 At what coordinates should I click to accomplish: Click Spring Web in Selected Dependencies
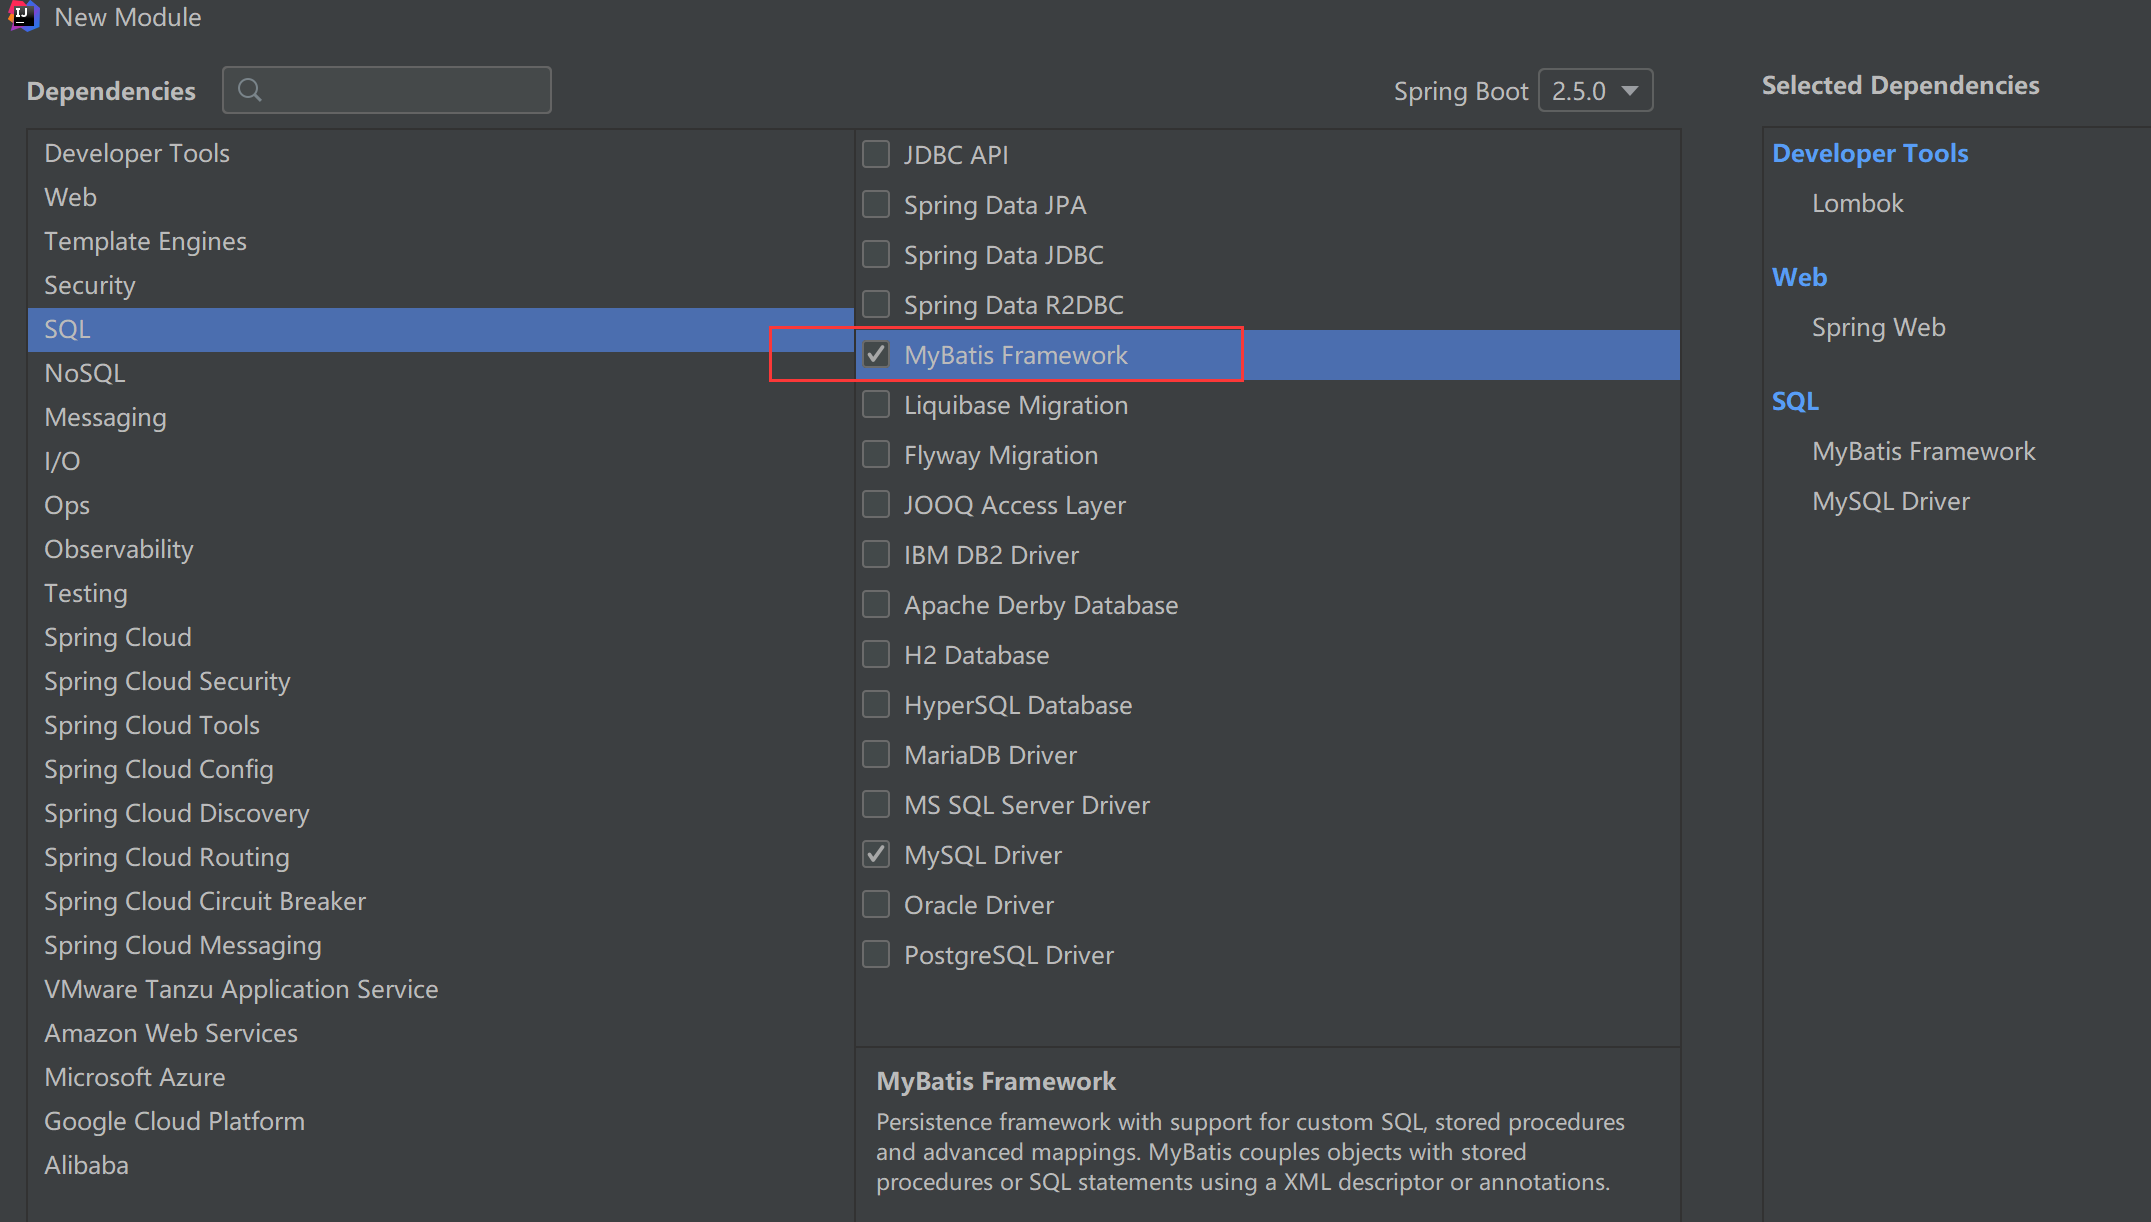click(x=1878, y=327)
